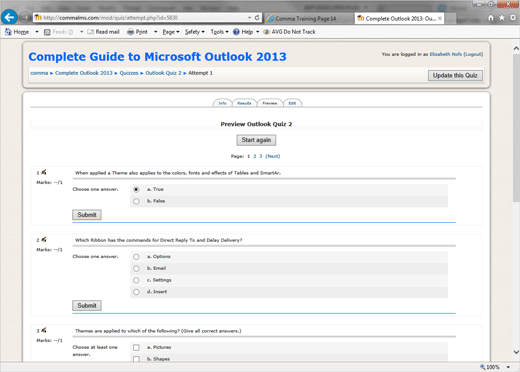
Task: Open browser home via top-right house icon
Action: (491, 18)
